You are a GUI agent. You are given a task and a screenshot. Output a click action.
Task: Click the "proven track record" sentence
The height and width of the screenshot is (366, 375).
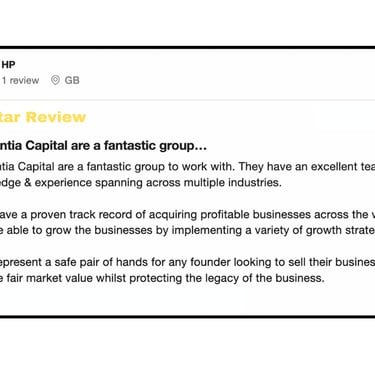click(x=187, y=215)
